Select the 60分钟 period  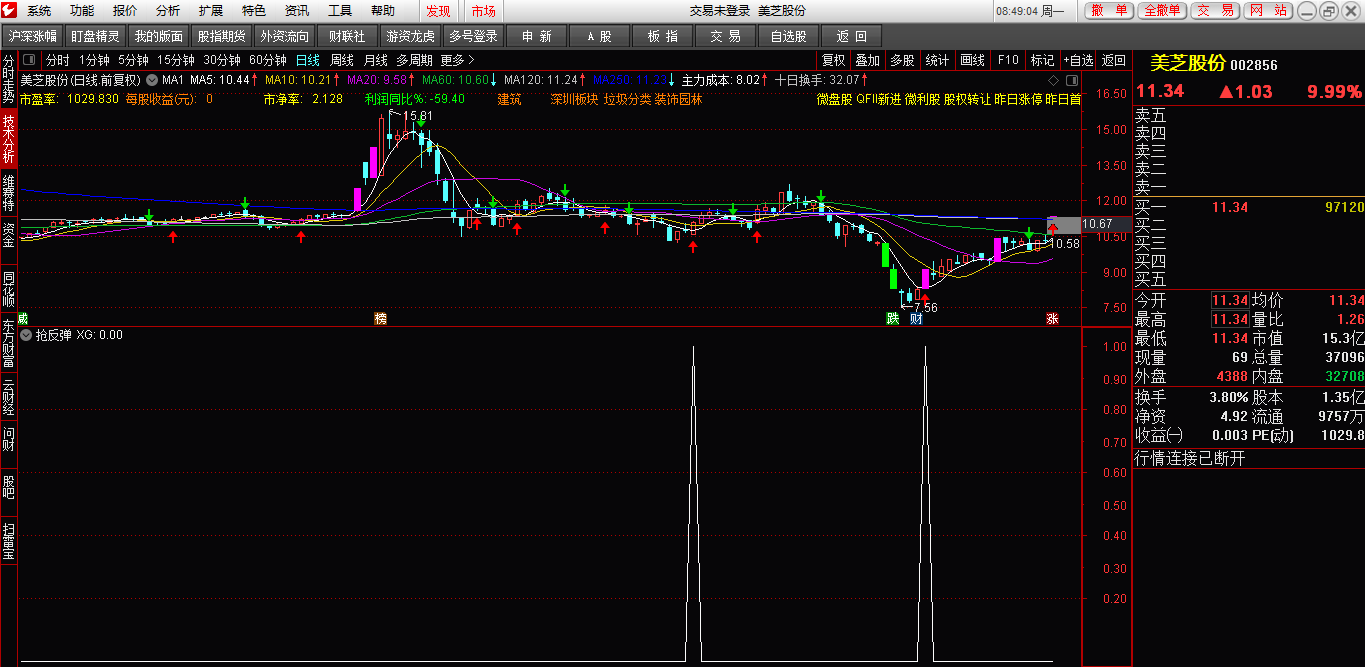pyautogui.click(x=268, y=60)
